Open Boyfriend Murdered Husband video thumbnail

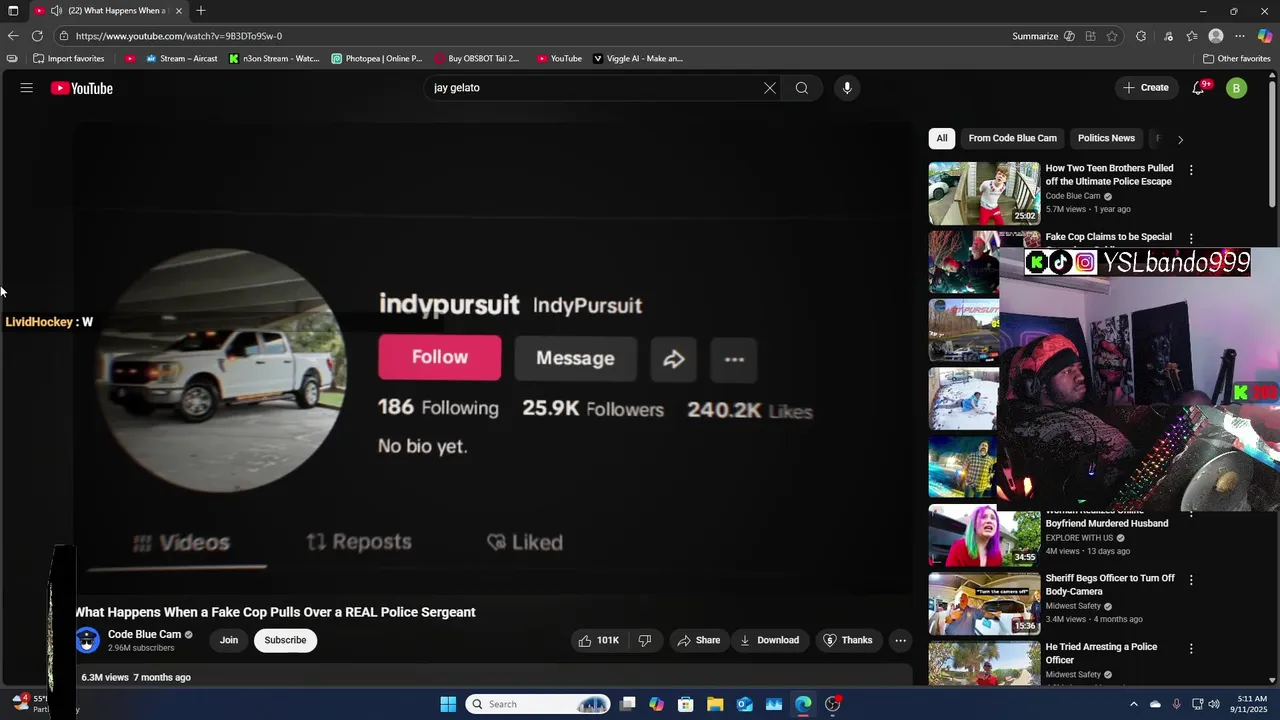point(984,536)
